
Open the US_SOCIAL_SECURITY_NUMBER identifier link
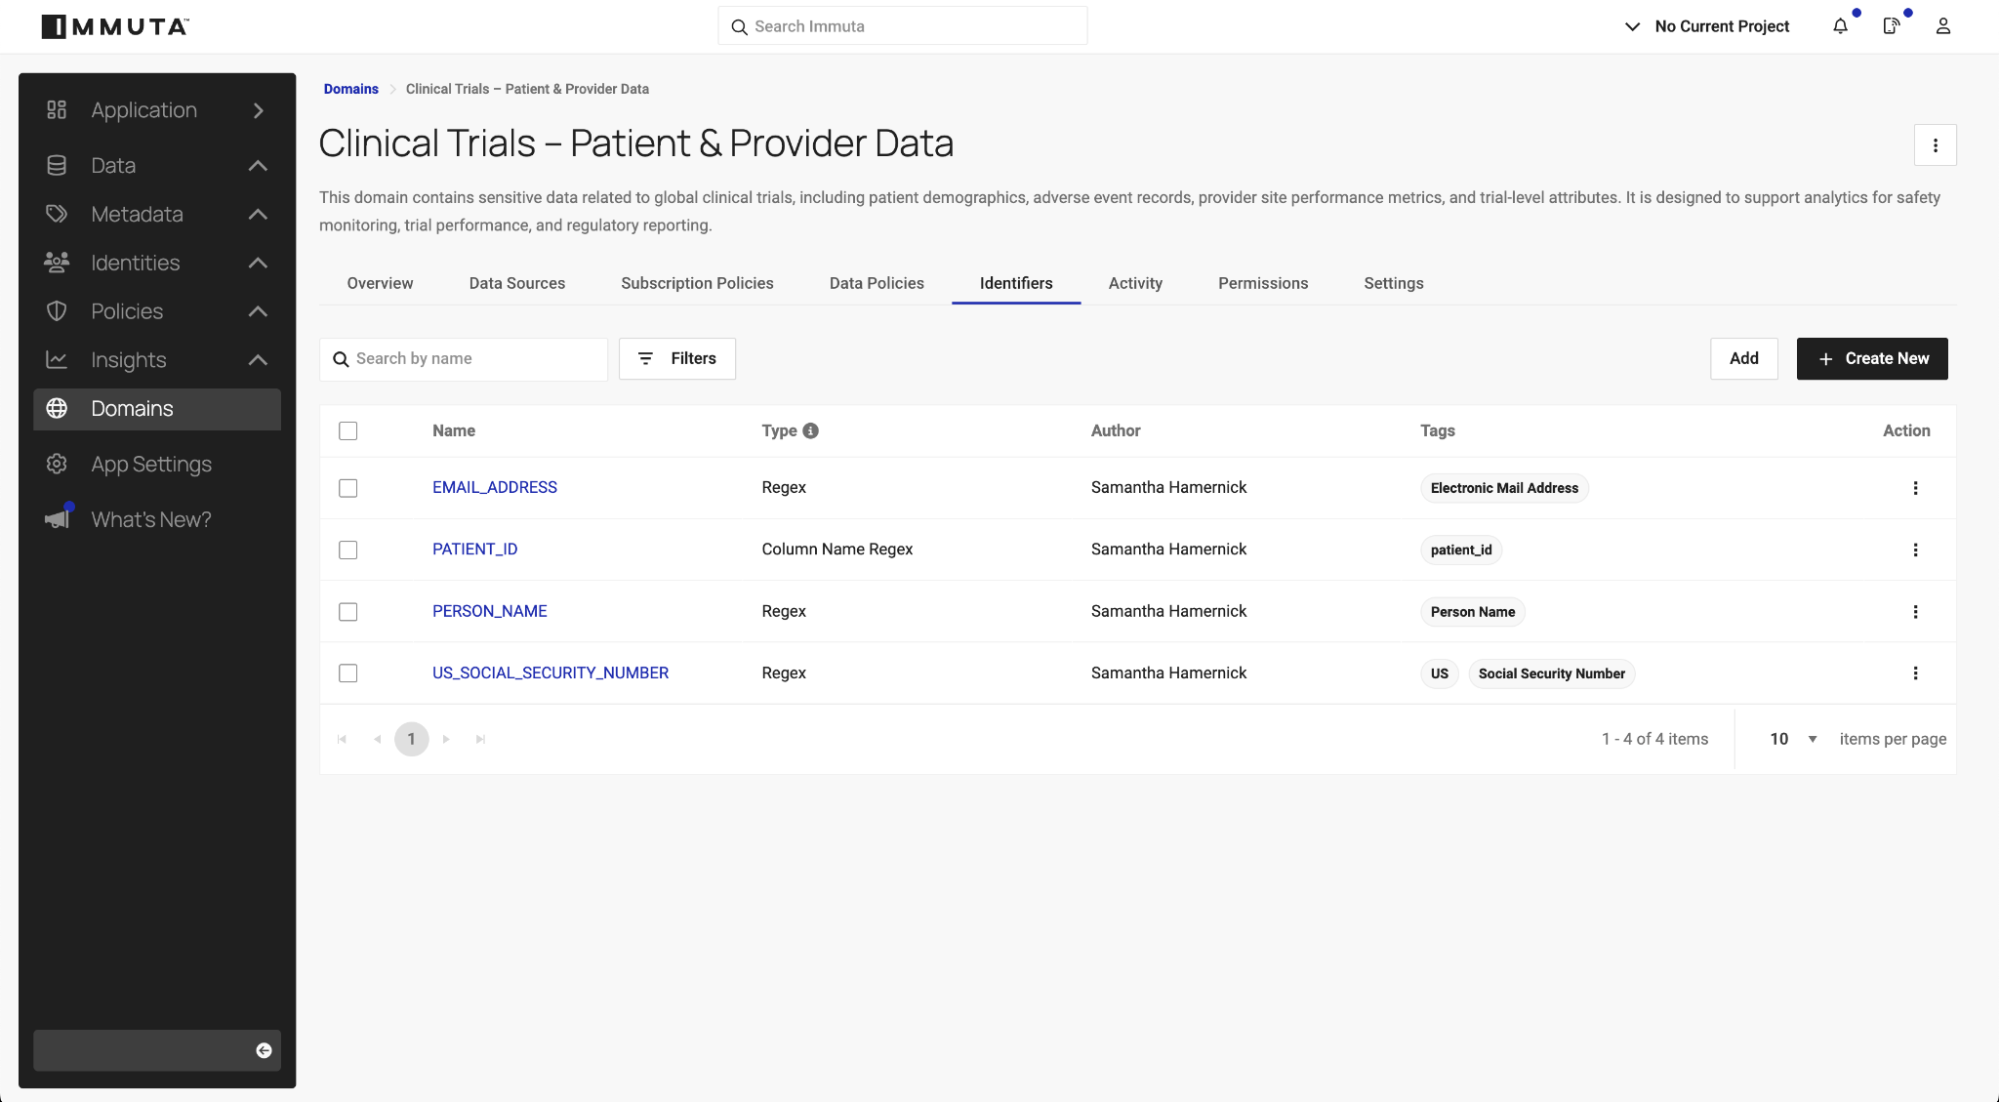click(x=550, y=673)
